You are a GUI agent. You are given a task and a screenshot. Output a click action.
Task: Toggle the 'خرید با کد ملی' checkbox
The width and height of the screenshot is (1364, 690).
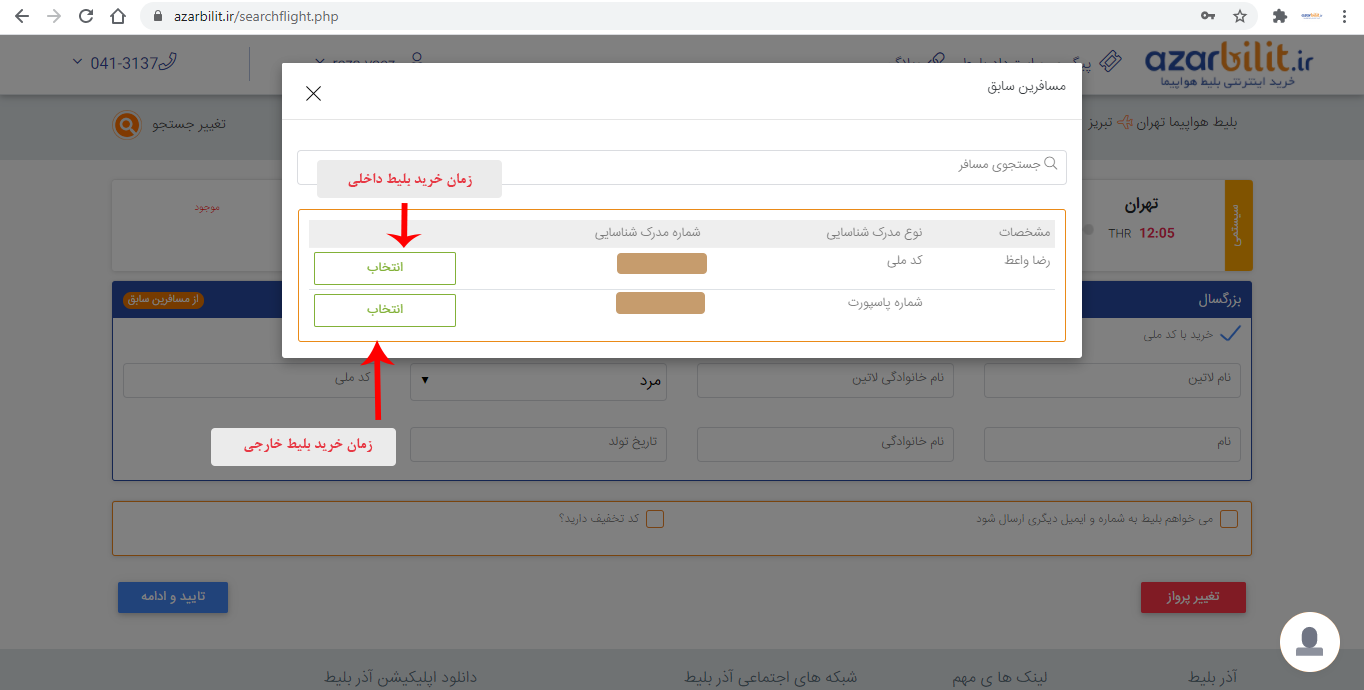[x=1230, y=334]
